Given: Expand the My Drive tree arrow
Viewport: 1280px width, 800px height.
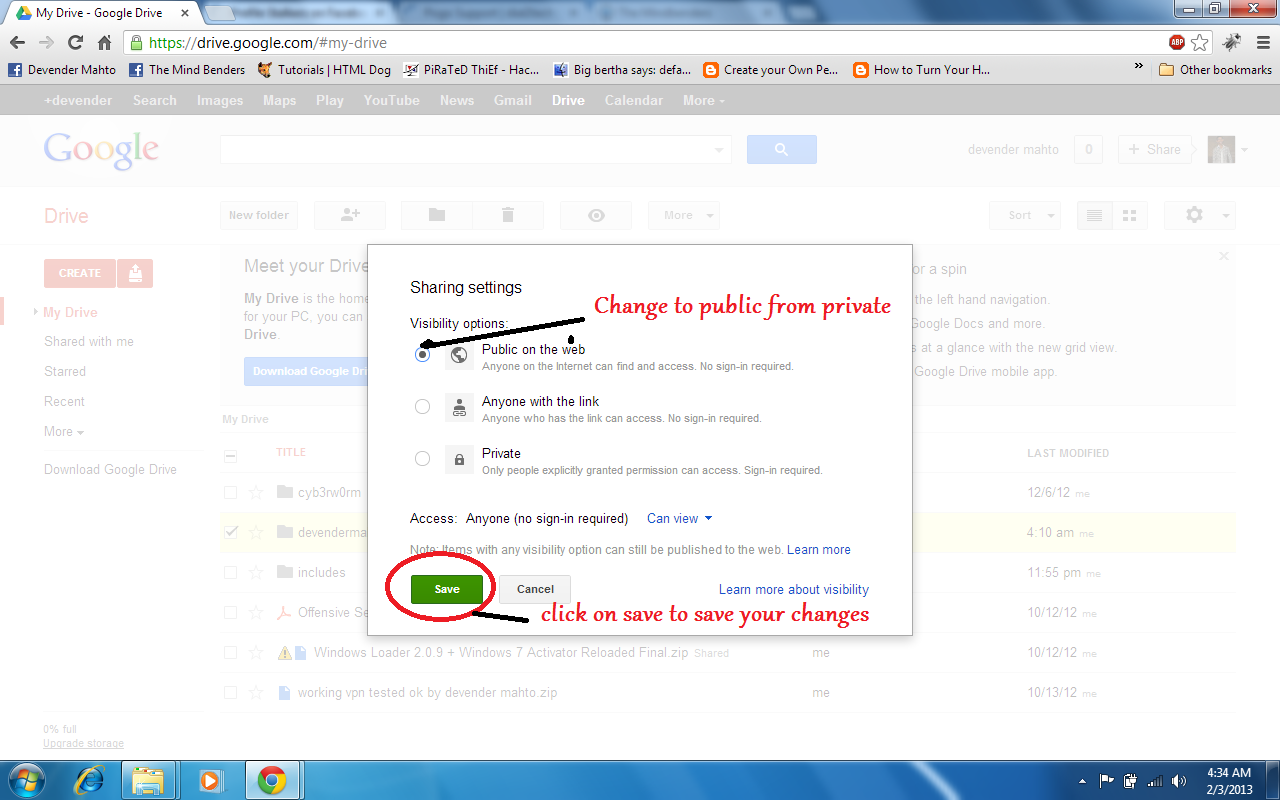Looking at the screenshot, I should tap(36, 313).
